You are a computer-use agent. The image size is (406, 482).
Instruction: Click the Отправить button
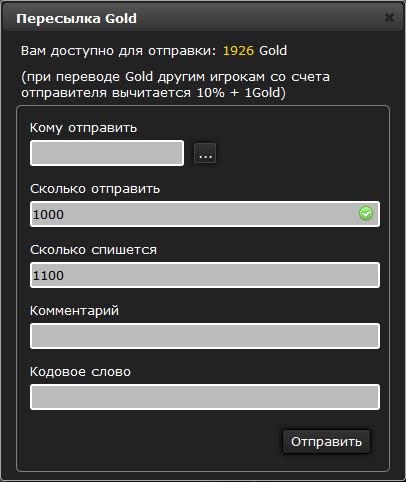[326, 442]
